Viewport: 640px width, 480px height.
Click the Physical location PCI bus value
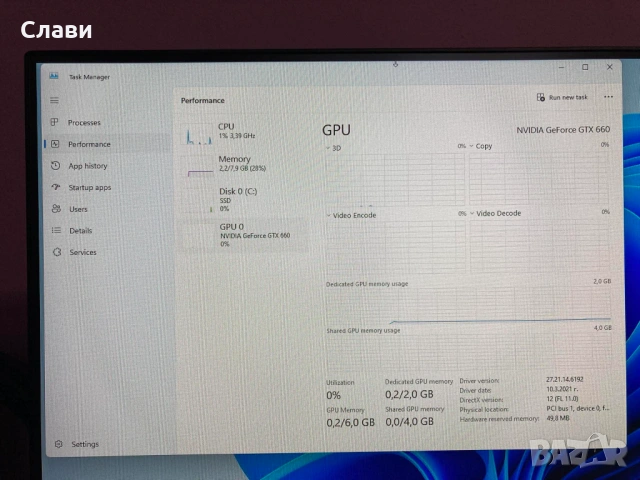(x=578, y=408)
